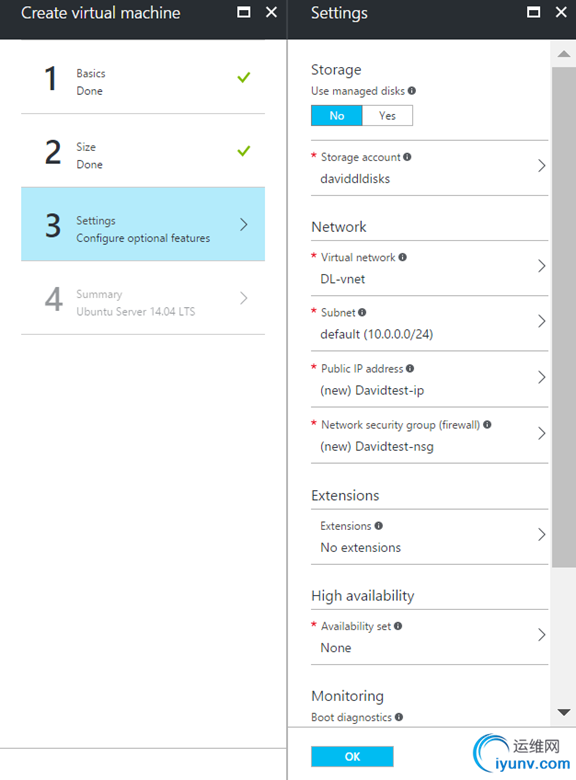Click info icon next to Subnet label
This screenshot has width=576, height=780.
pyautogui.click(x=362, y=312)
